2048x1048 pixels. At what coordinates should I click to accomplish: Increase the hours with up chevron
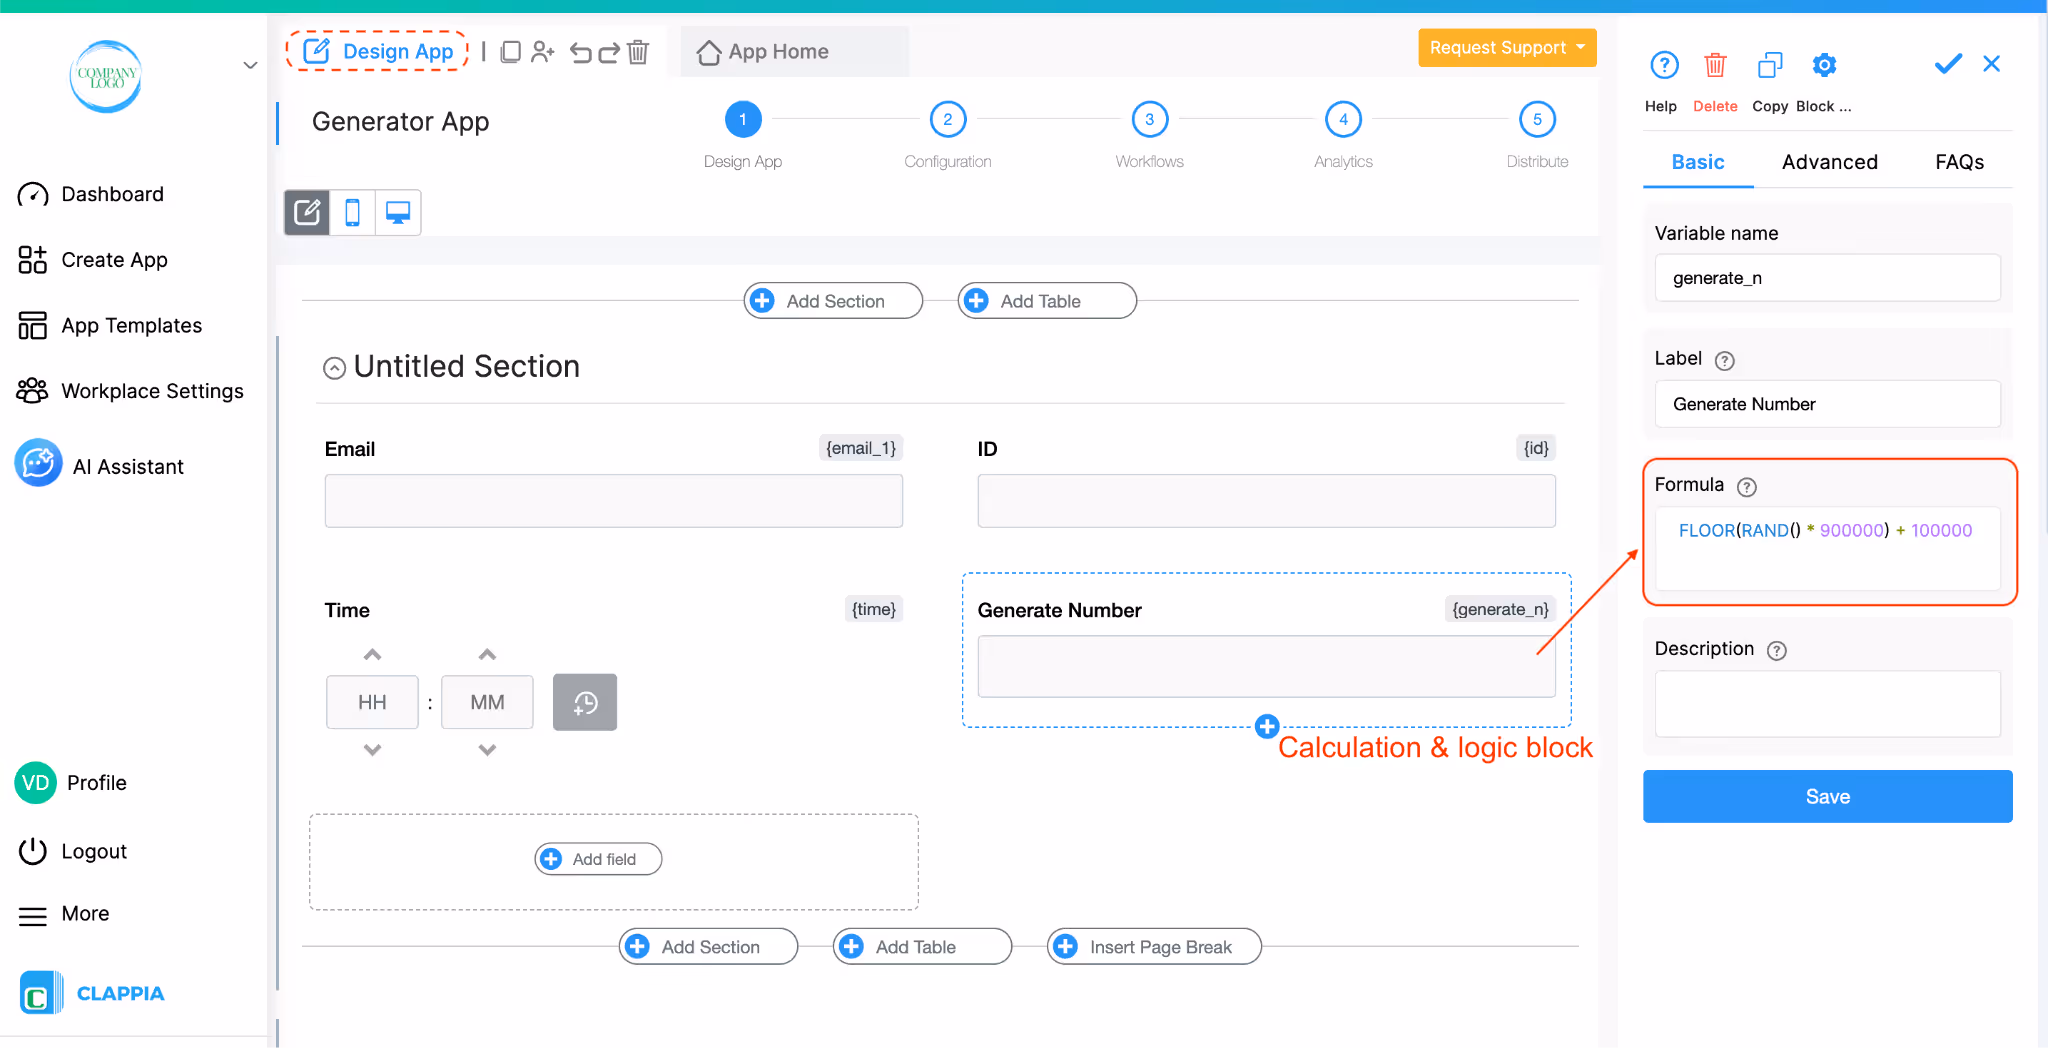372,655
